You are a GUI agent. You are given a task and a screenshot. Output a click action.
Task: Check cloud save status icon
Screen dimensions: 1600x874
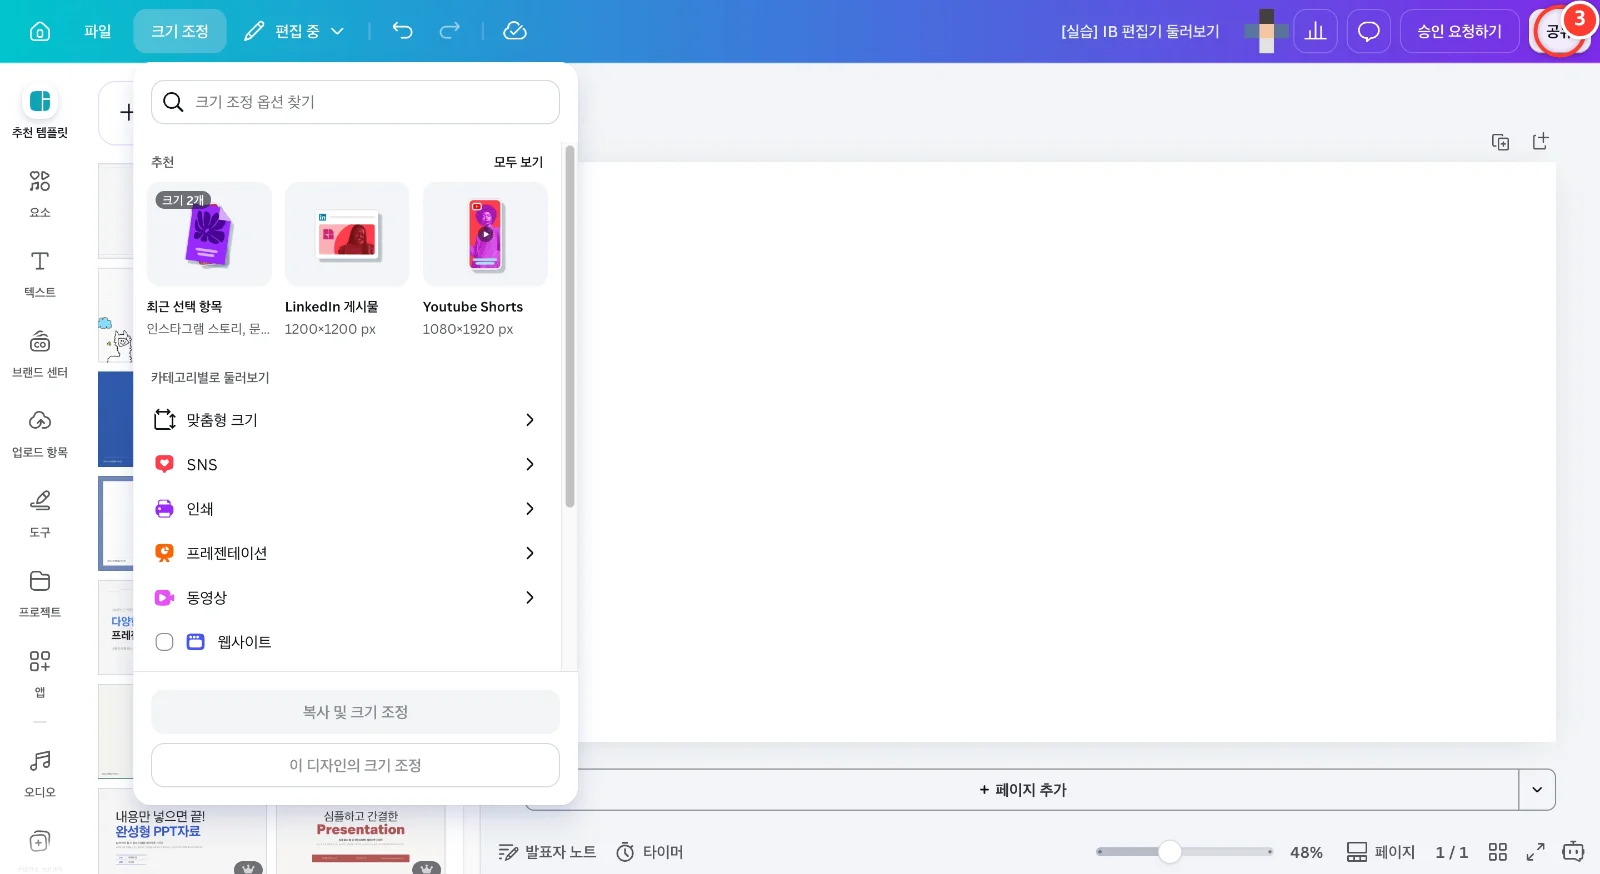pos(515,31)
